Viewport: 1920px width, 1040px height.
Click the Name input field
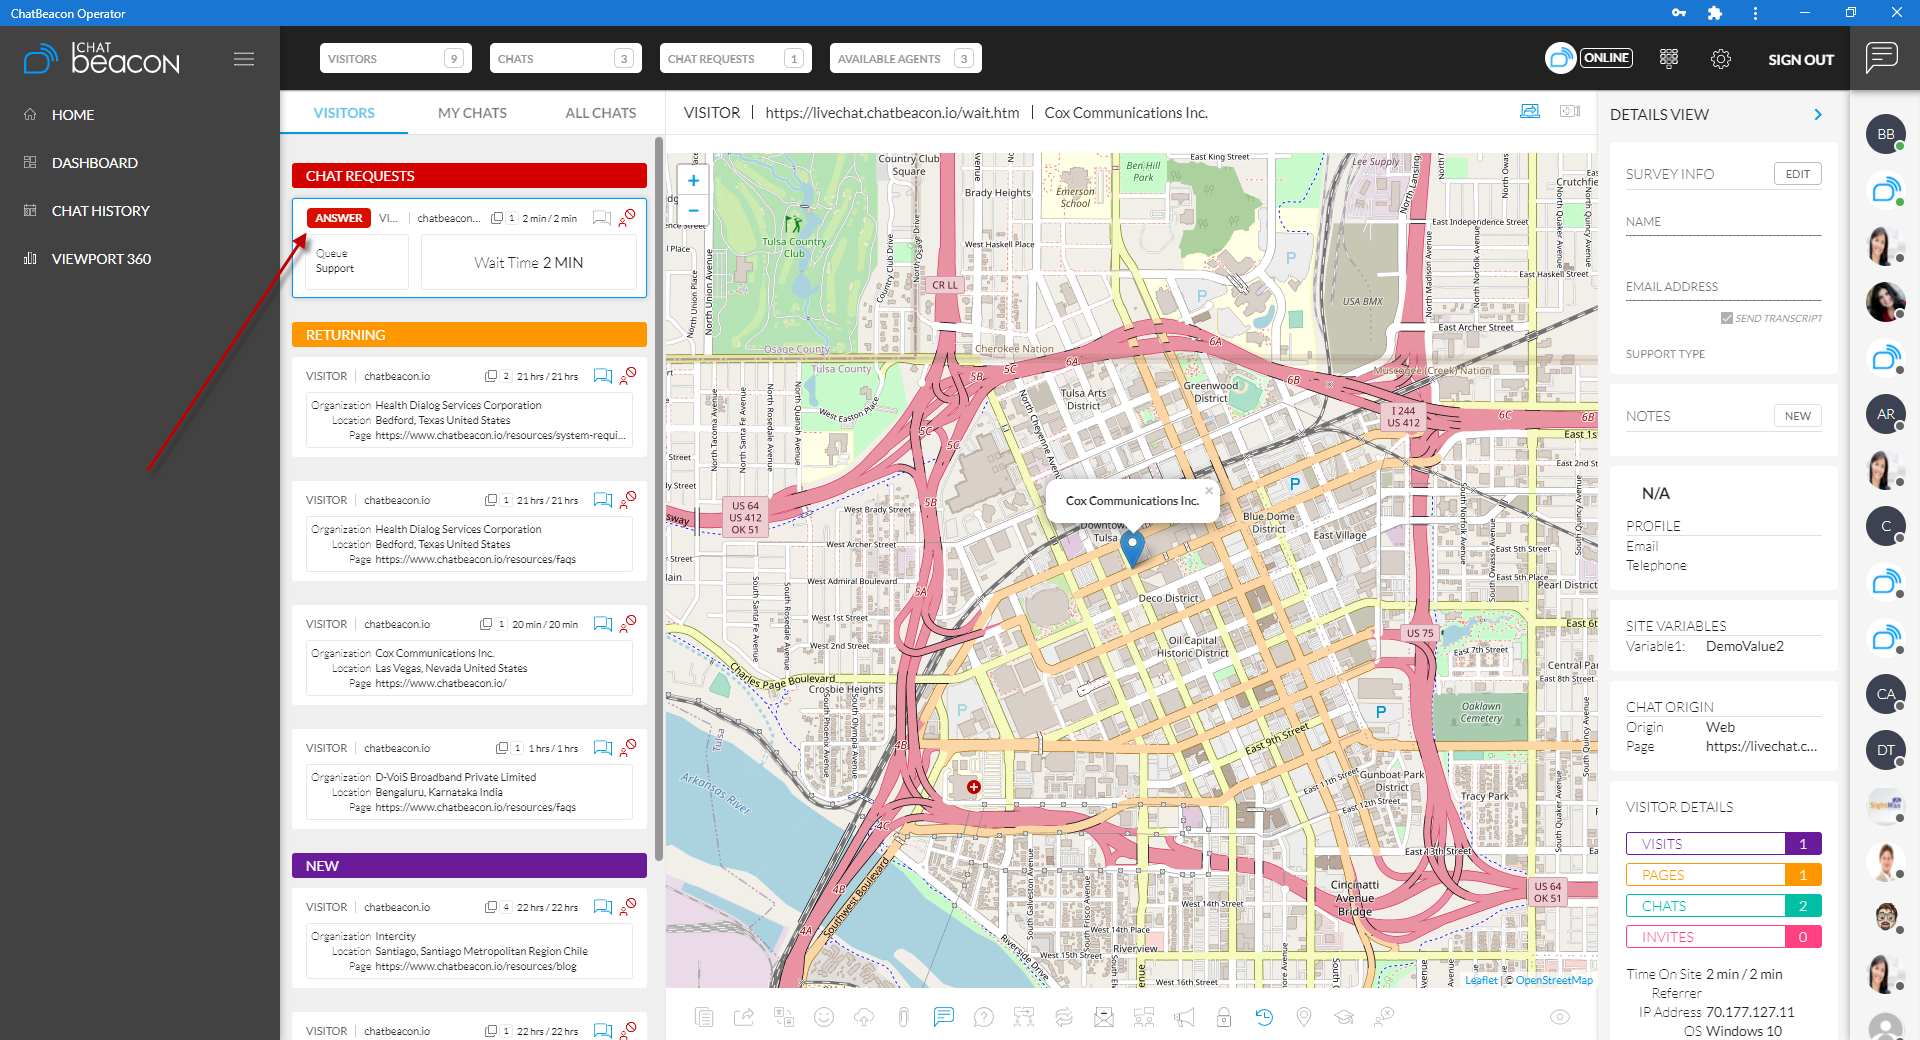tap(1724, 224)
